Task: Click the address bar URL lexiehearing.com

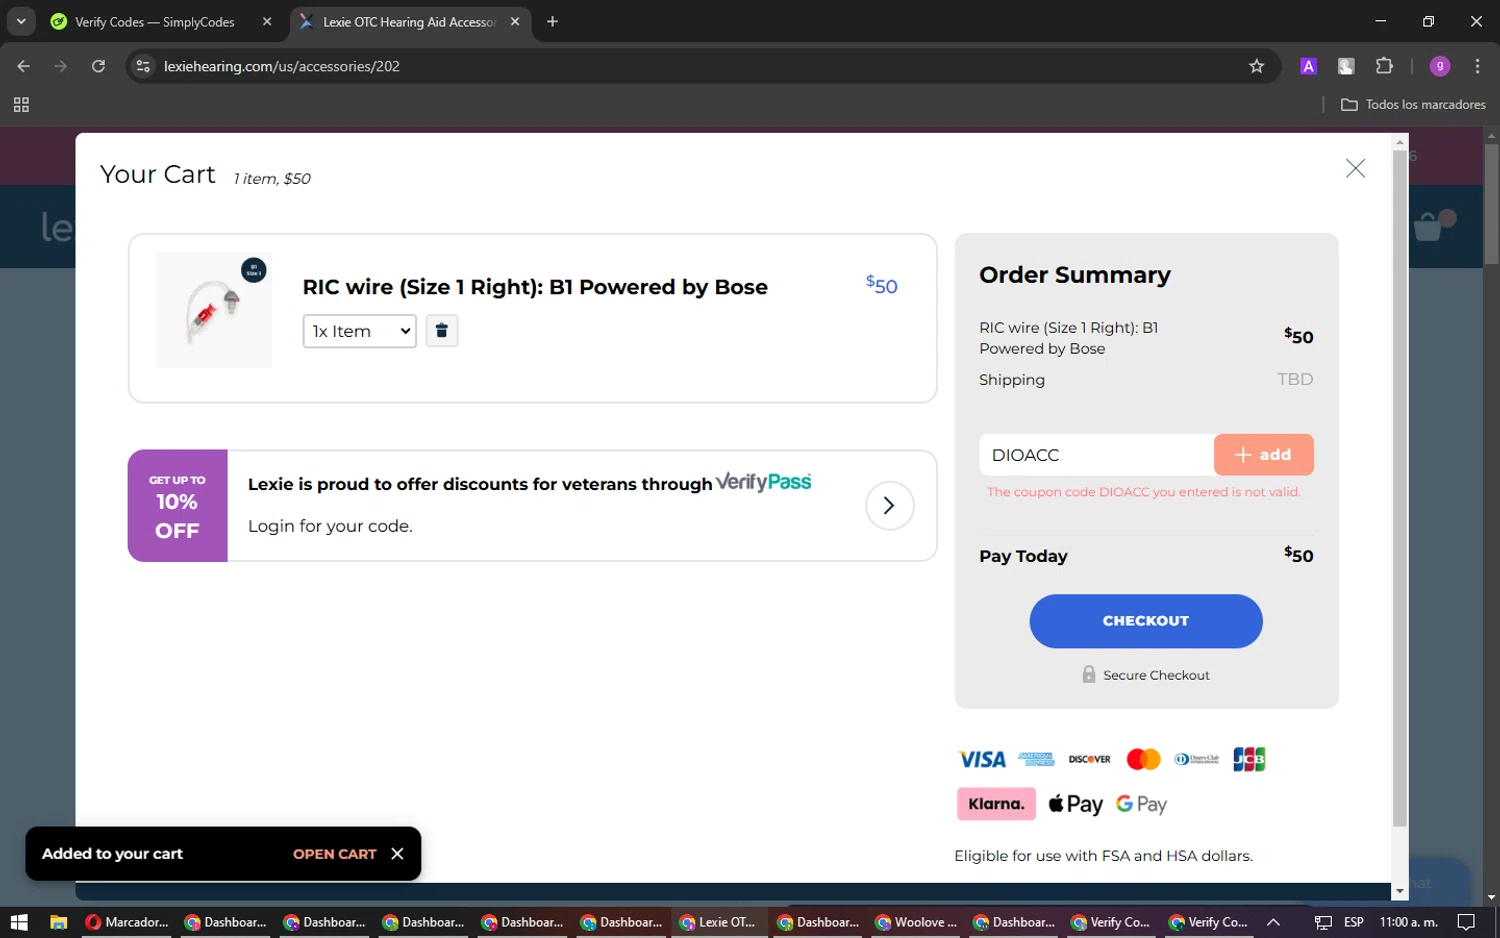Action: 282,66
